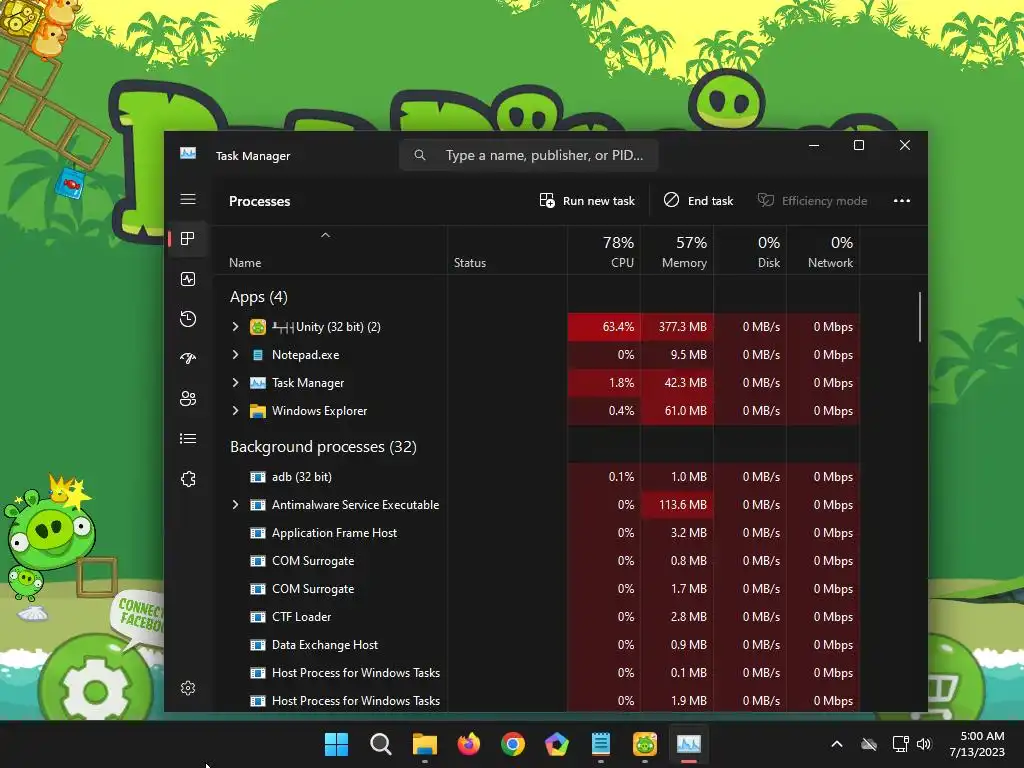The height and width of the screenshot is (768, 1024).
Task: Click the Unity (32 bit) pig app icon
Action: pos(258,327)
